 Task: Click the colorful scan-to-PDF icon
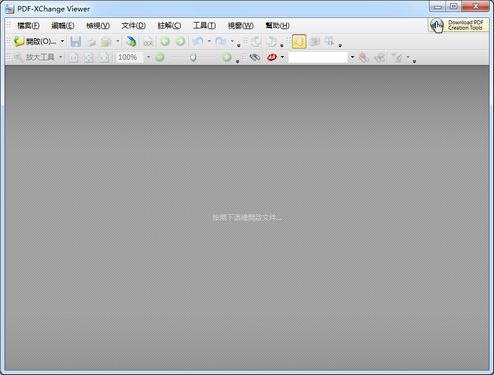click(131, 42)
